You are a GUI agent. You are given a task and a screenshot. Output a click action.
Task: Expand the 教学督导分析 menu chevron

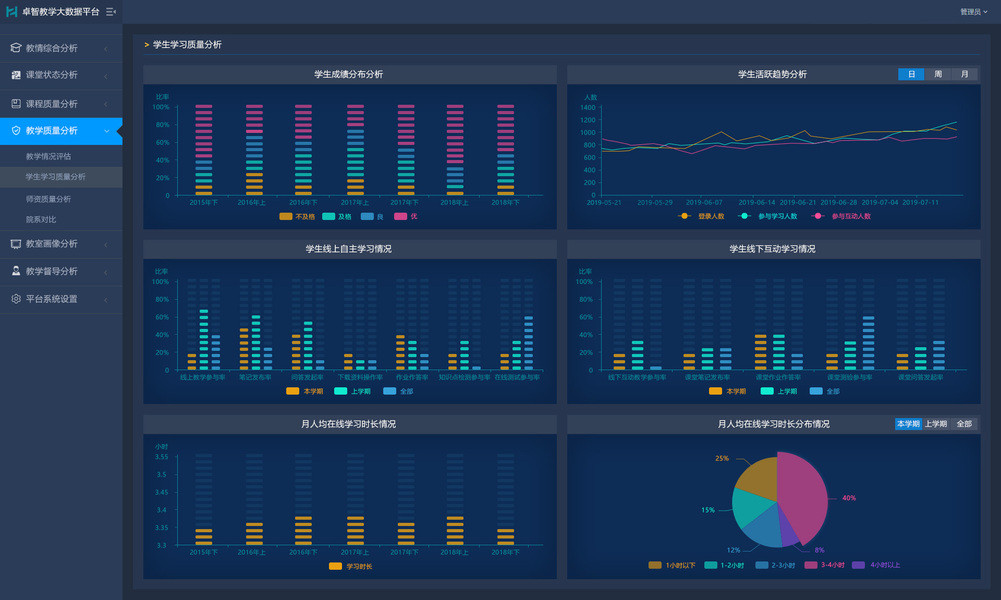(x=106, y=271)
